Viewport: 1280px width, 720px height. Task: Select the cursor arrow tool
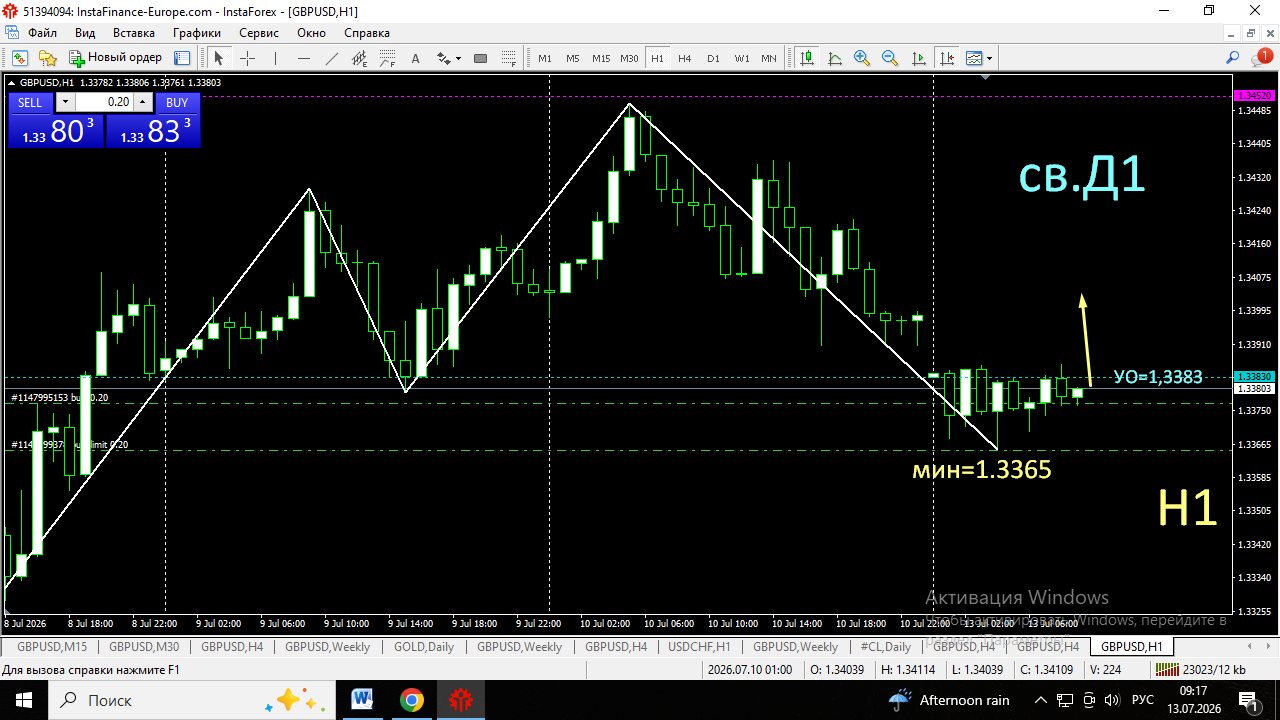[219, 58]
